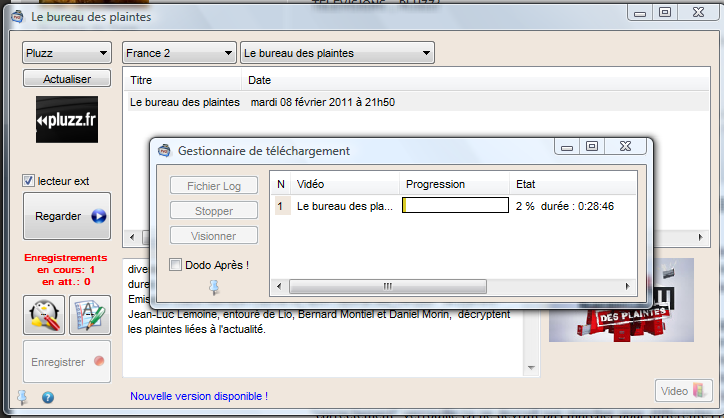Open the notepad with pen icon
Screen dimensions: 724x418
[90, 315]
